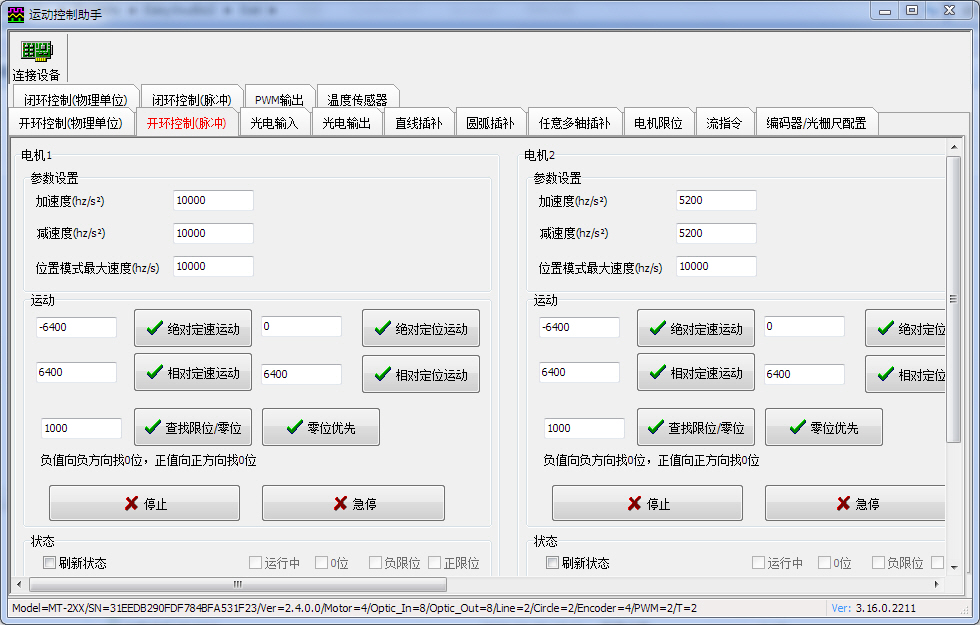Enable 刷新状态 checkbox under 电机1 status
Screen dimensions: 980x625
pos(48,562)
